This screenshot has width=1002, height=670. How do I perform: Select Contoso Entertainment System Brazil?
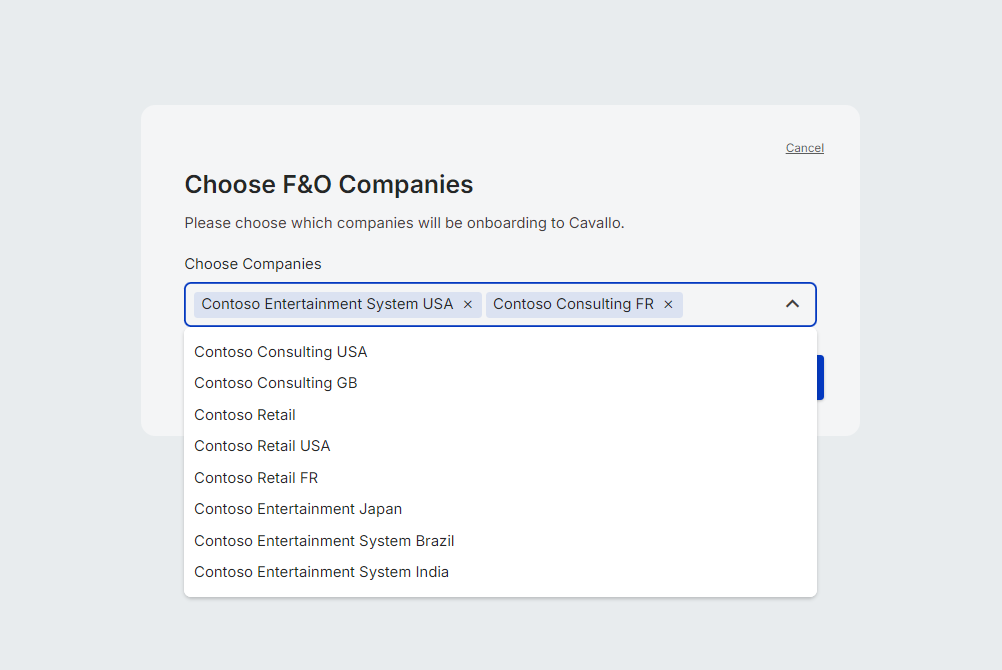pos(324,541)
